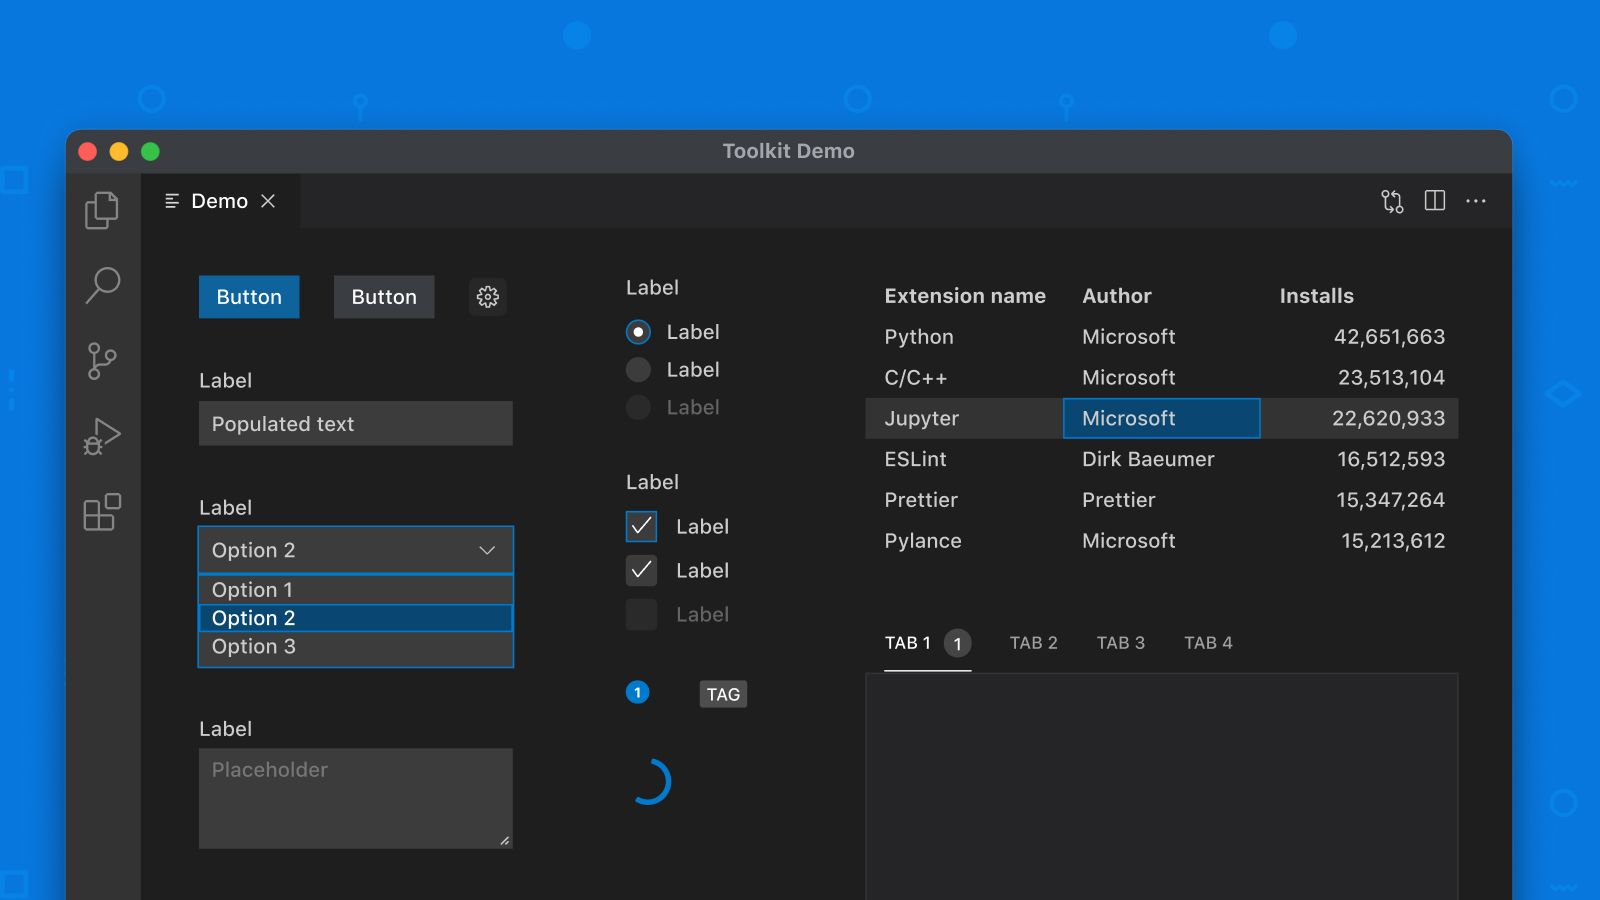This screenshot has height=900, width=1600.
Task: Click the split editor icon
Action: coord(1434,201)
